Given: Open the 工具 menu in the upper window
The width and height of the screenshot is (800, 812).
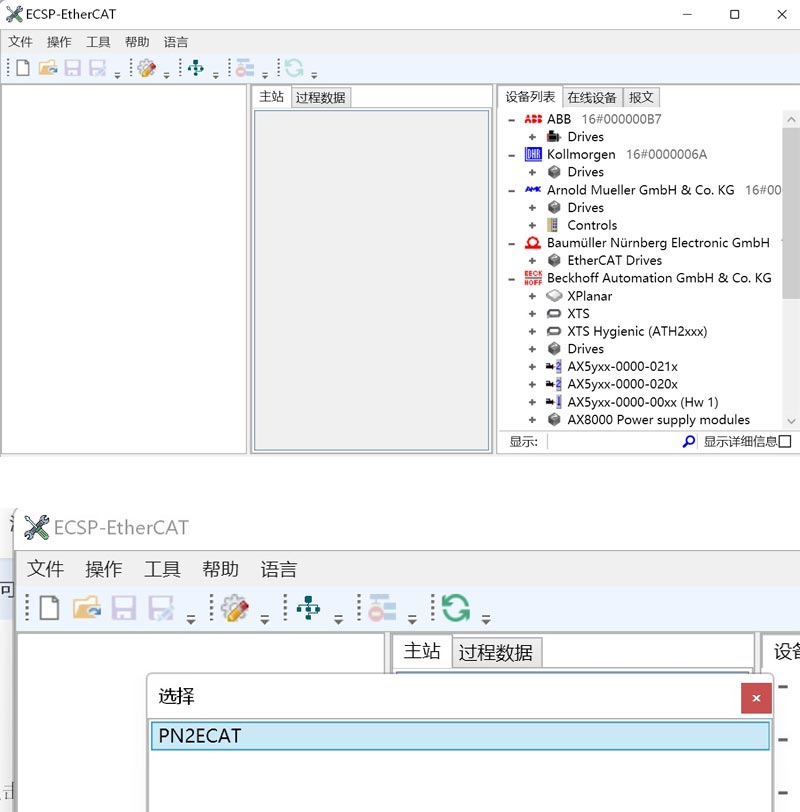Looking at the screenshot, I should click(98, 42).
